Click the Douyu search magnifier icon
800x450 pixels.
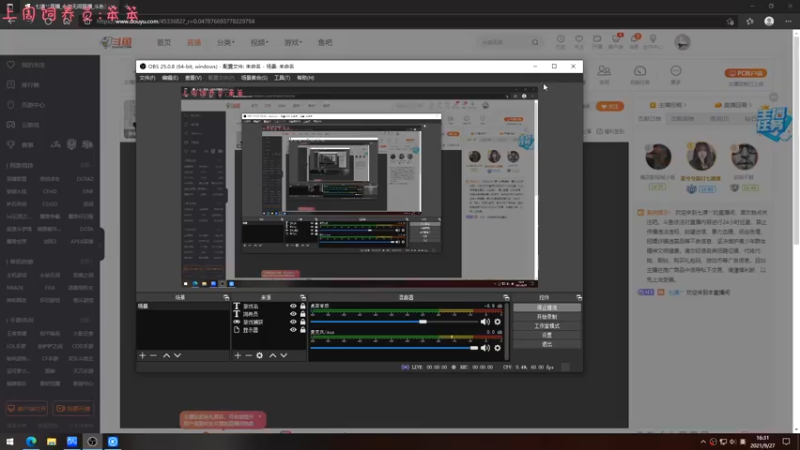click(535, 42)
